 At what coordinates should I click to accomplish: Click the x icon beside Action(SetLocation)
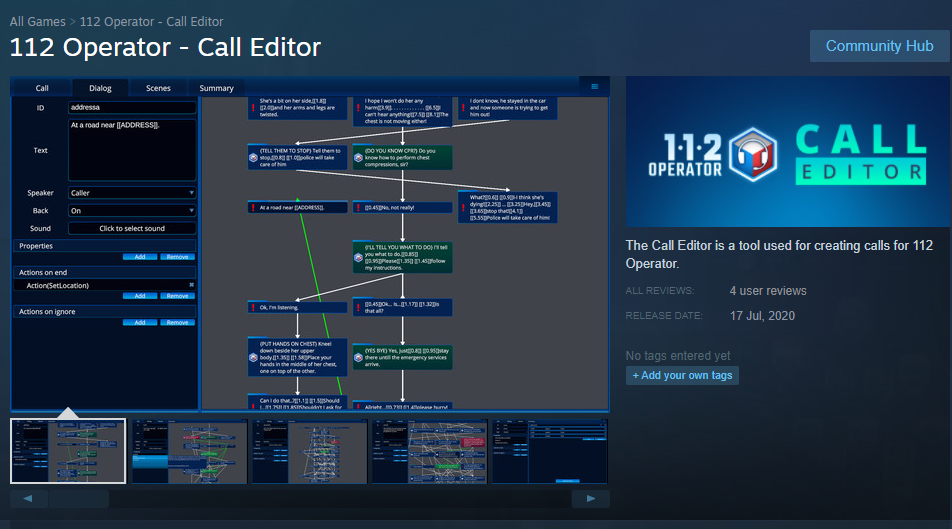pyautogui.click(x=191, y=285)
